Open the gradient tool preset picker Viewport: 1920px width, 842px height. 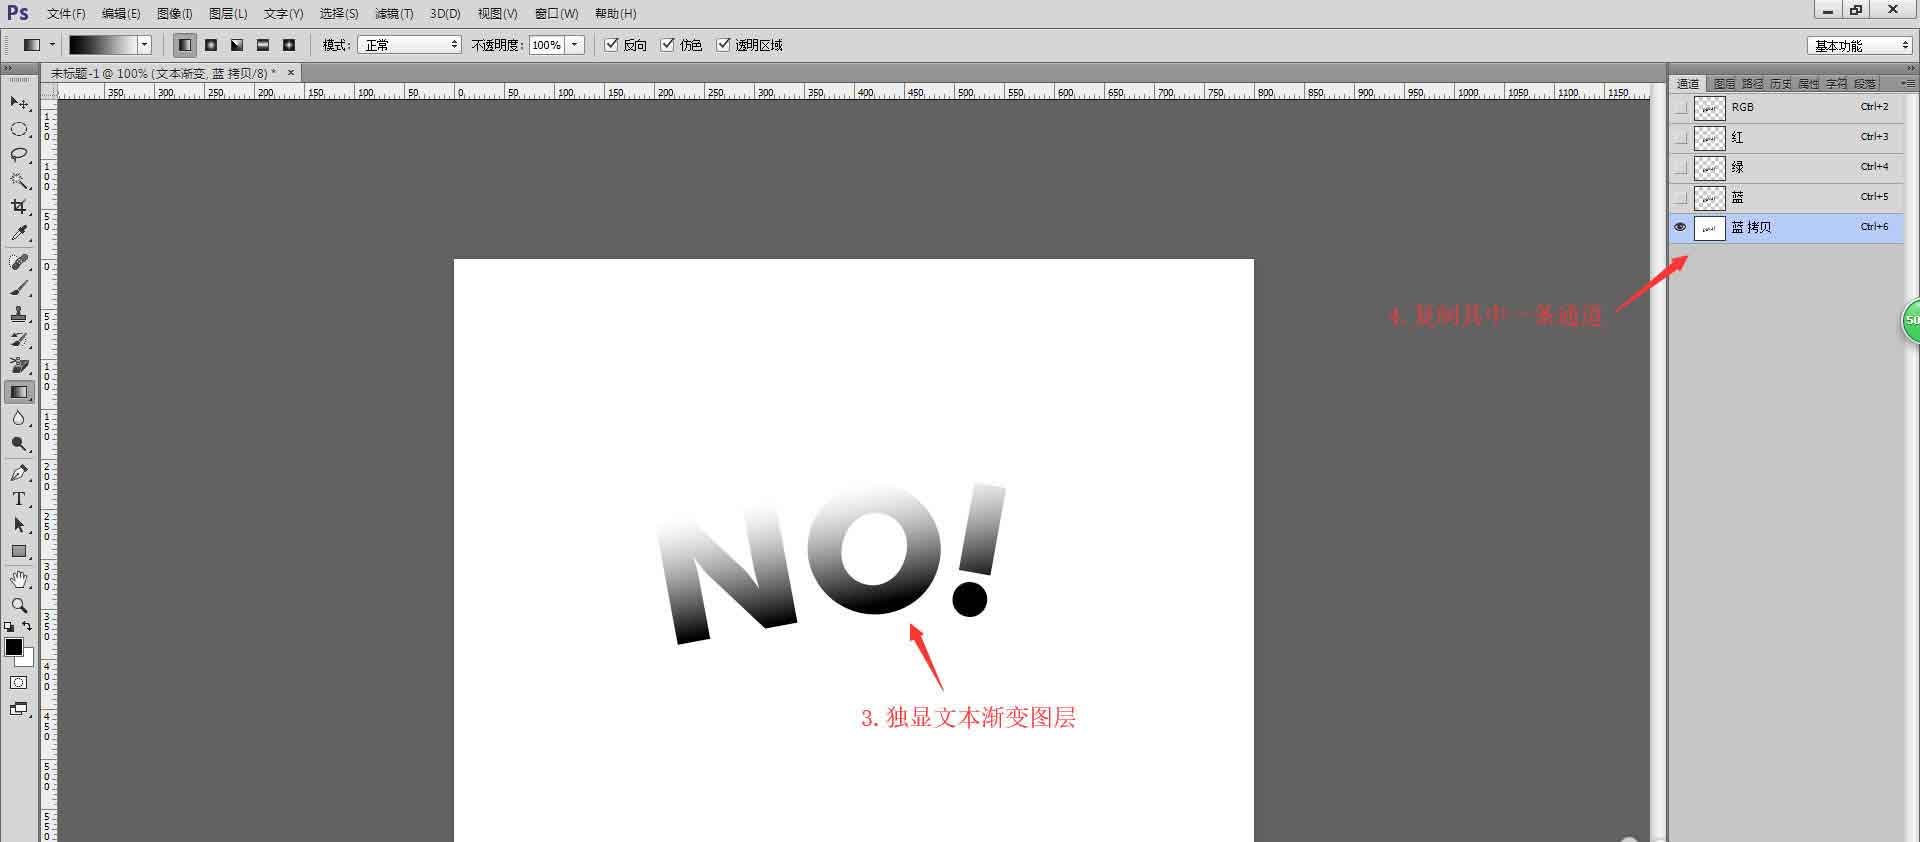tap(38, 45)
